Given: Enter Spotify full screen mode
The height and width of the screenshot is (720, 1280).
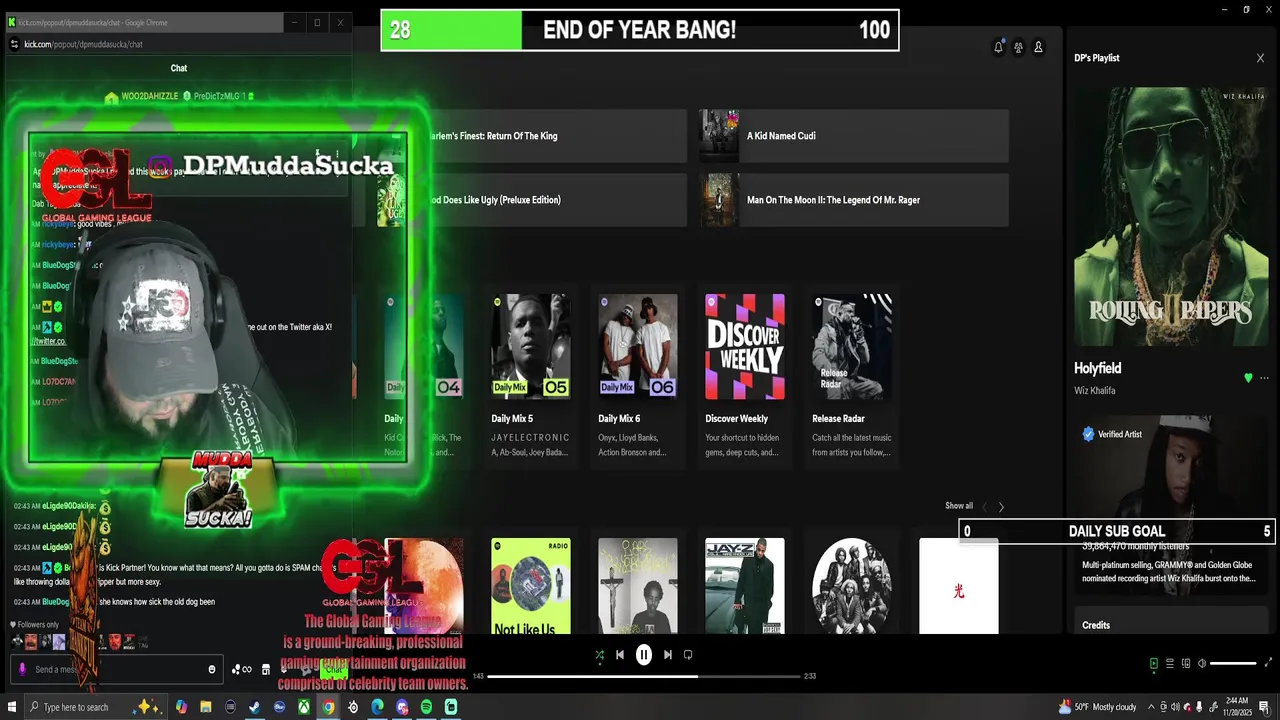Looking at the screenshot, I should tap(1269, 663).
